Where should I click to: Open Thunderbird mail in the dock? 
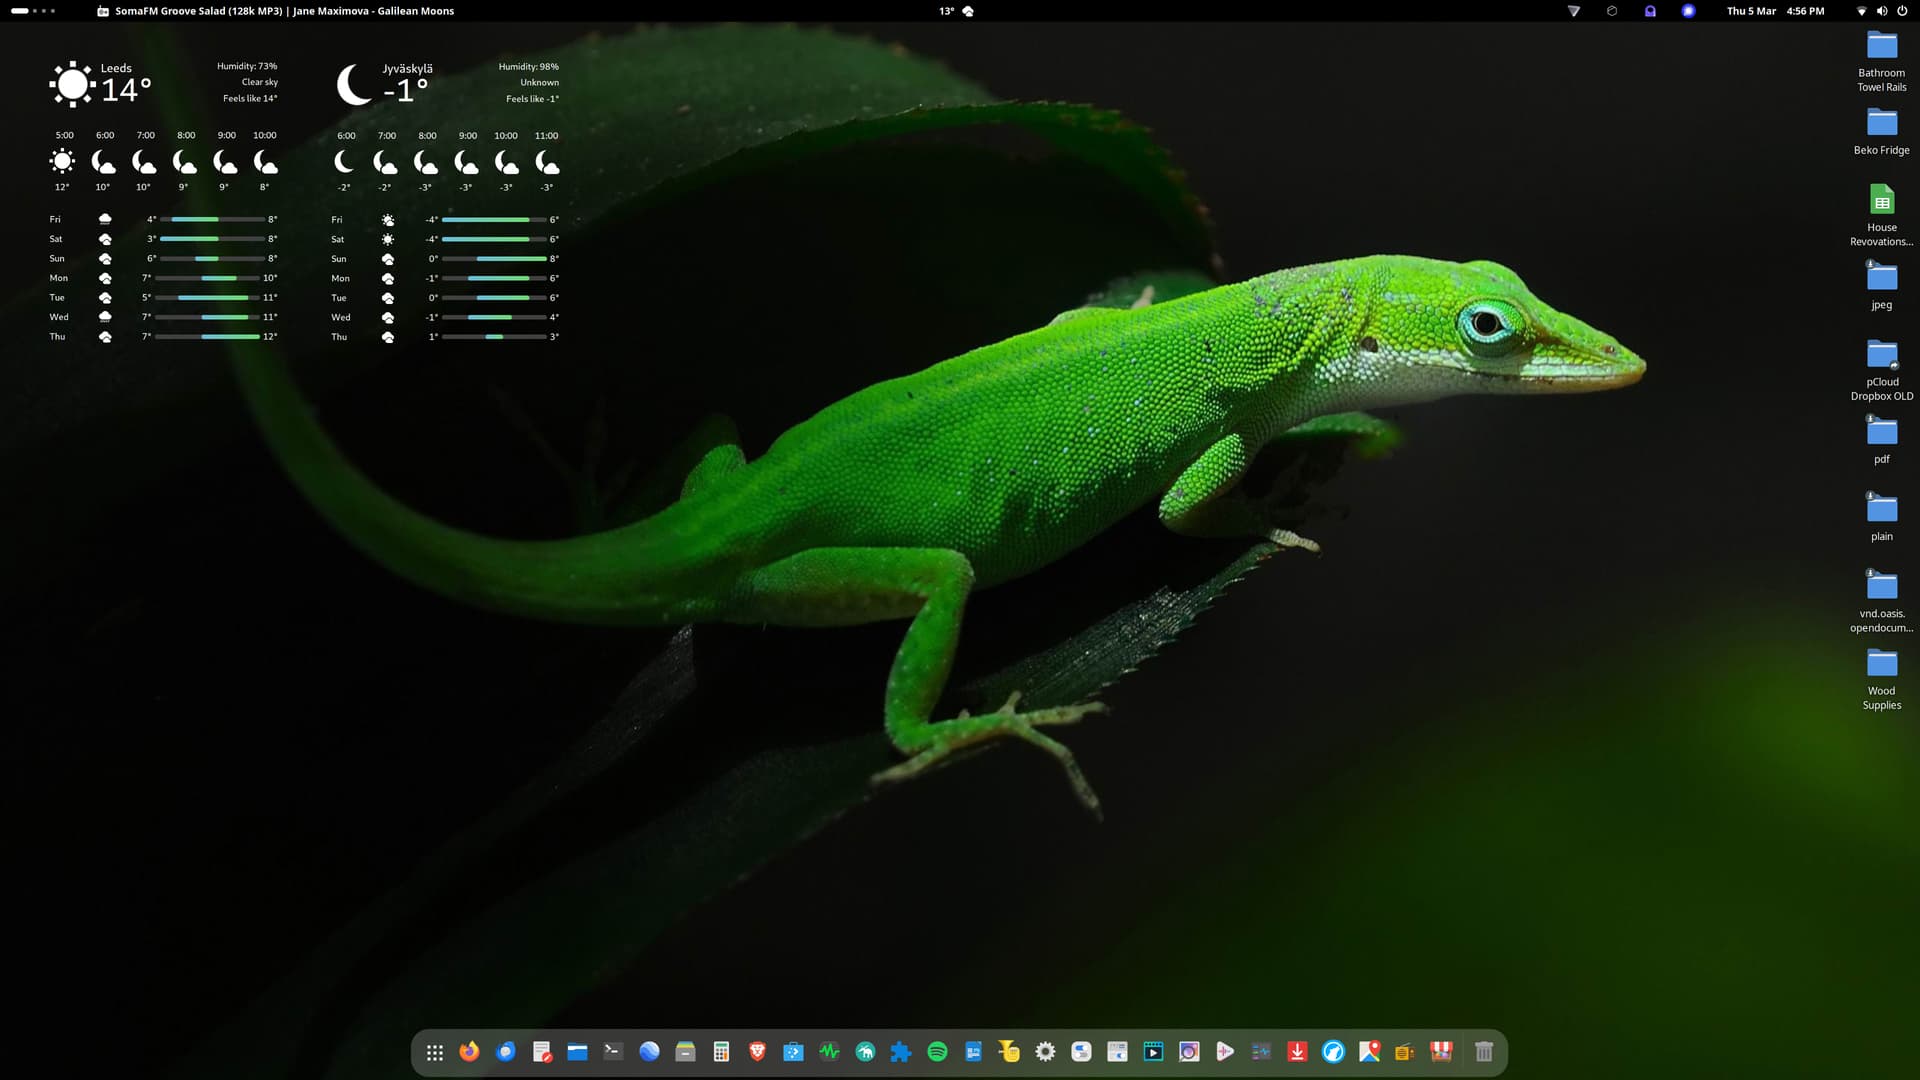(505, 1051)
